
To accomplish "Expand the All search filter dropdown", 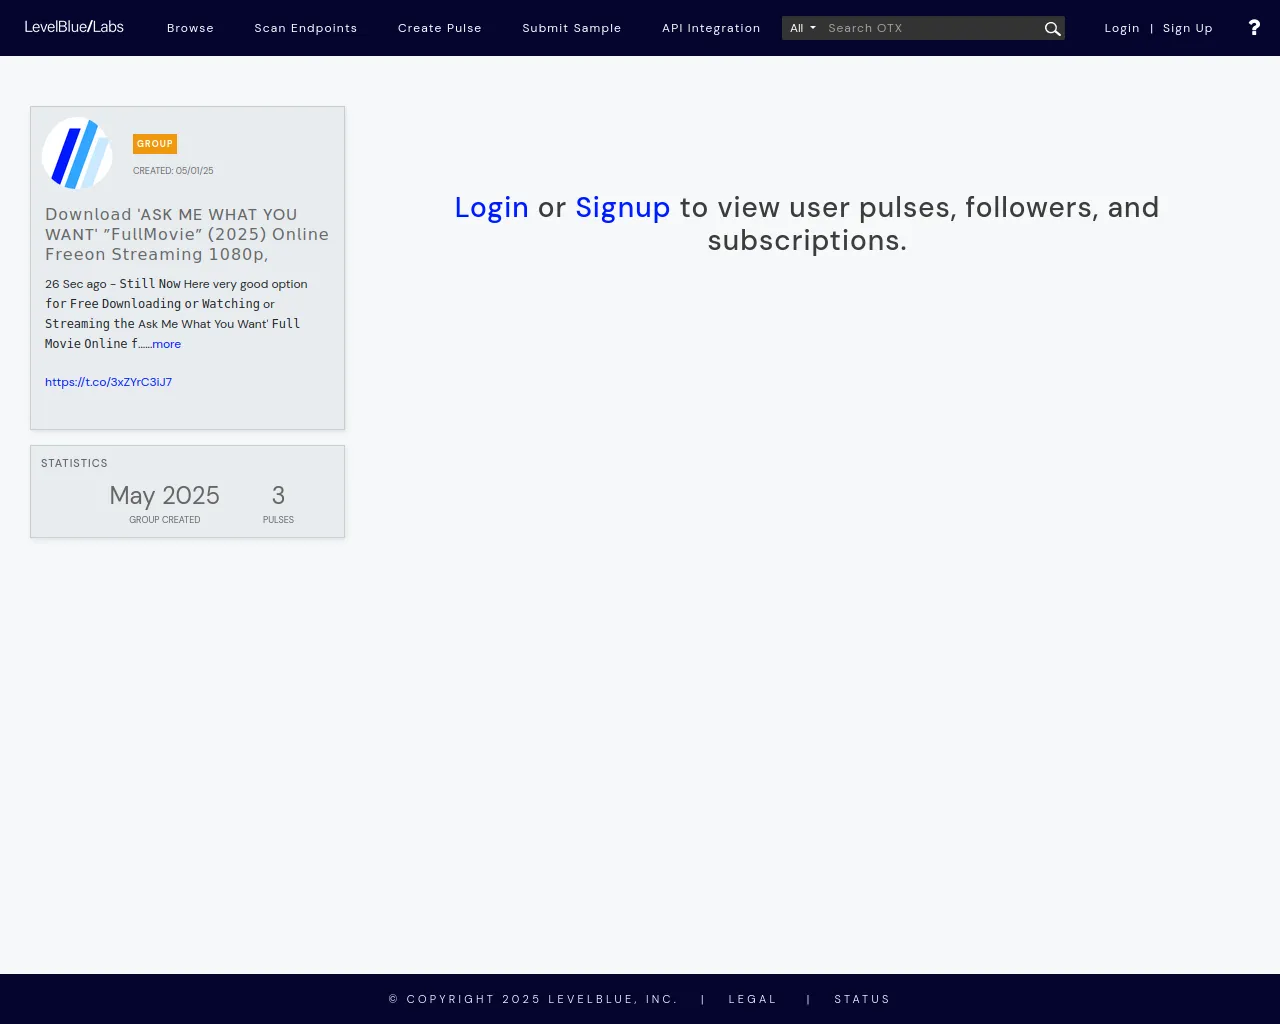I will coord(802,28).
